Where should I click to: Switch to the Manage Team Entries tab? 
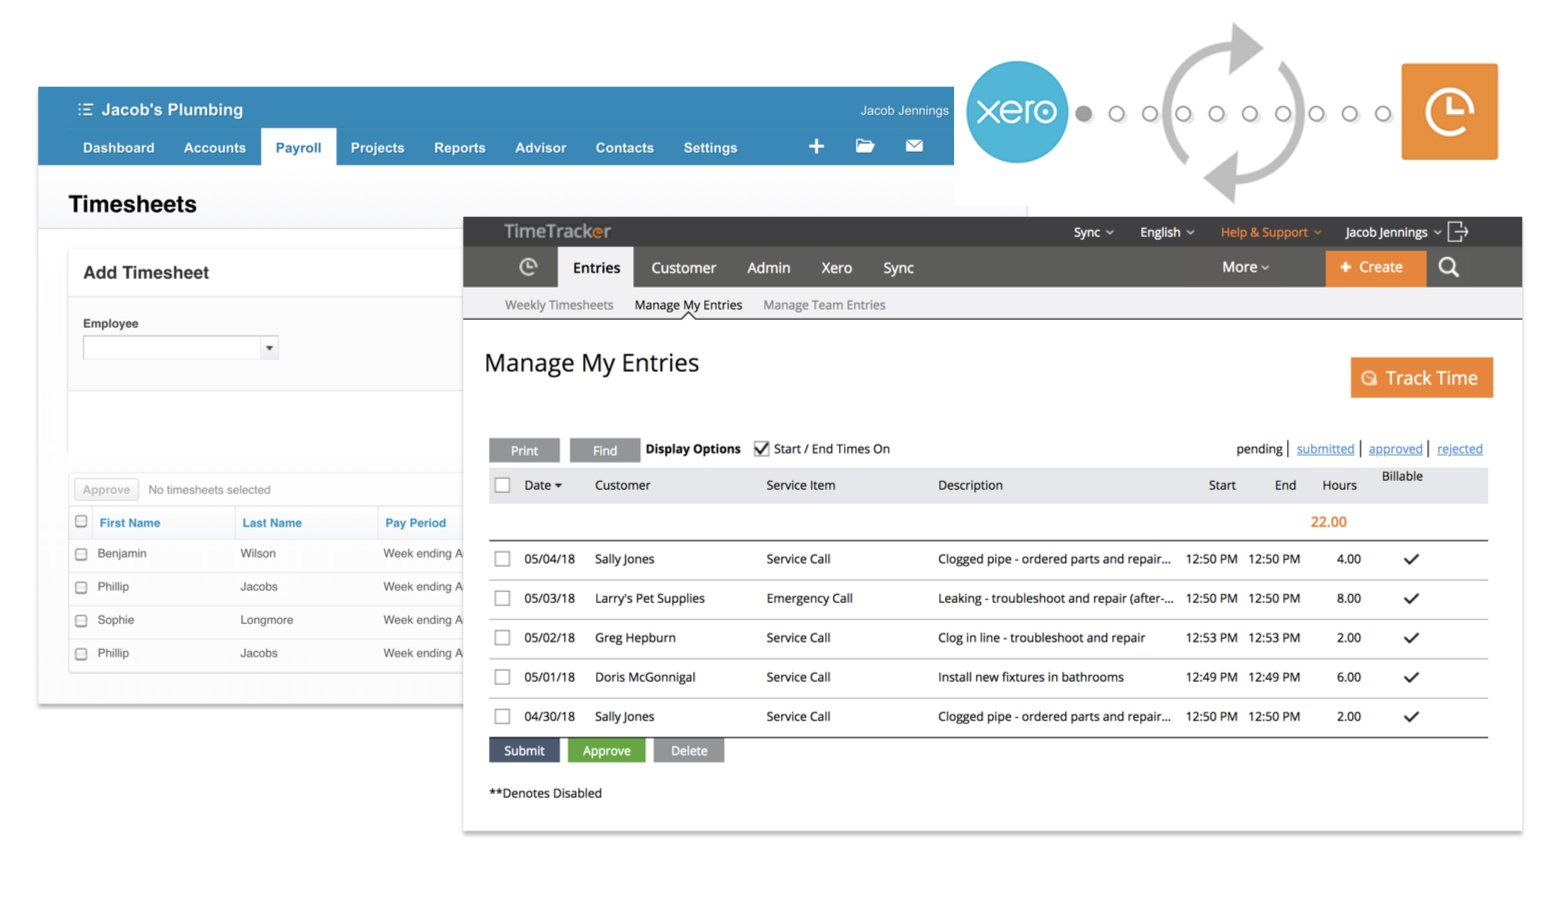pyautogui.click(x=823, y=305)
